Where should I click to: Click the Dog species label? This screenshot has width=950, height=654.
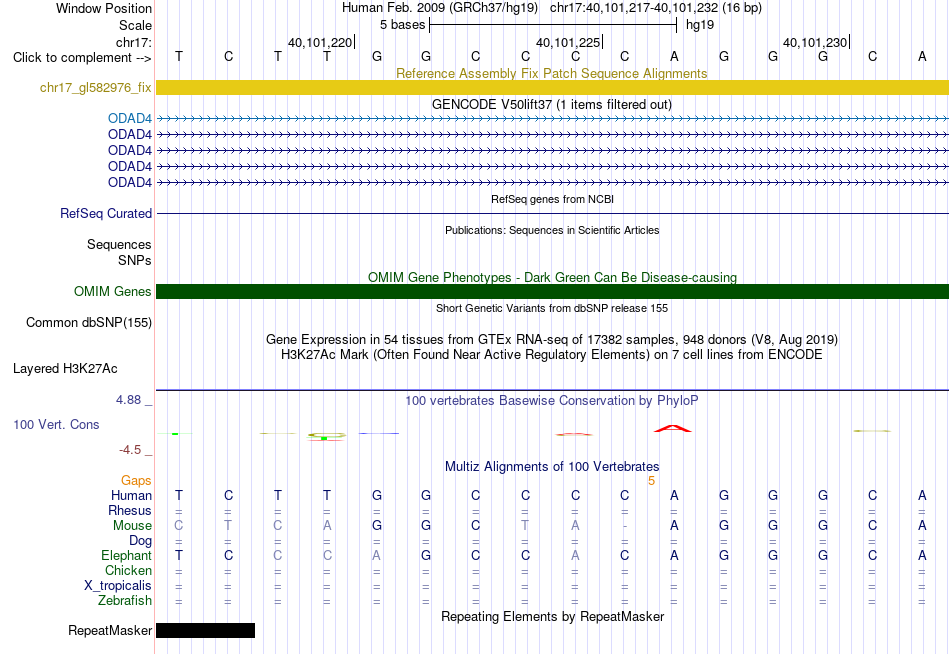pyautogui.click(x=141, y=541)
